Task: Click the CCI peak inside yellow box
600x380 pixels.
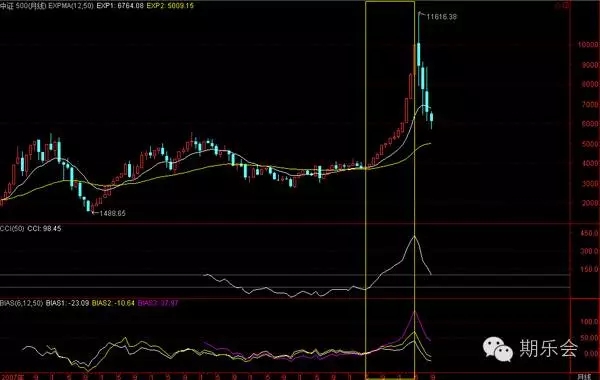Action: click(414, 236)
